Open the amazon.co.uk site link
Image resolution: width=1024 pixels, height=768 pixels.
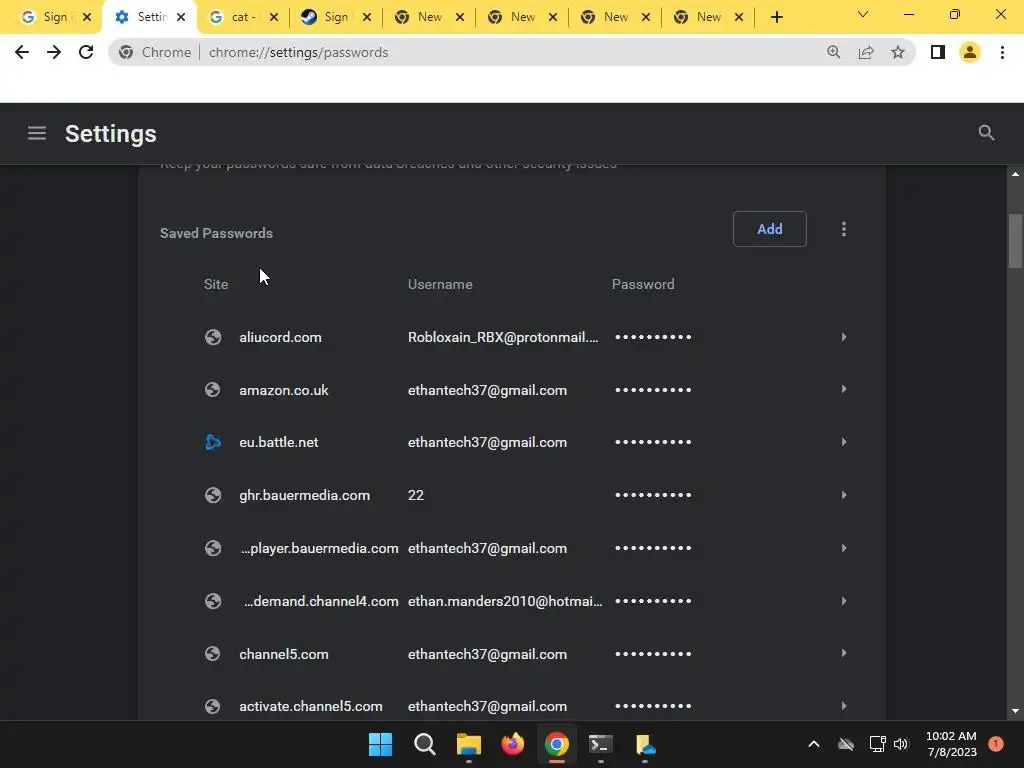(x=283, y=390)
